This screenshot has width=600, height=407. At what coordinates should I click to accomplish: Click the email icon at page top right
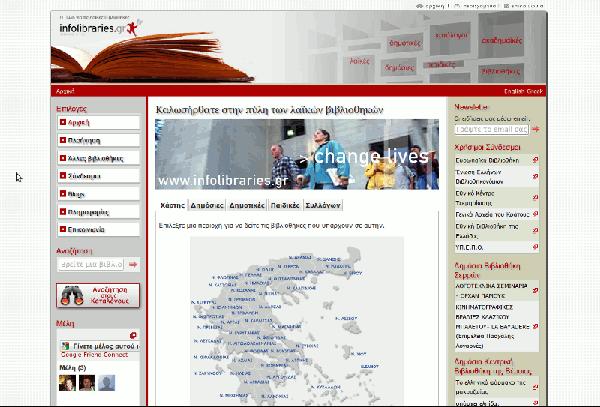506,6
